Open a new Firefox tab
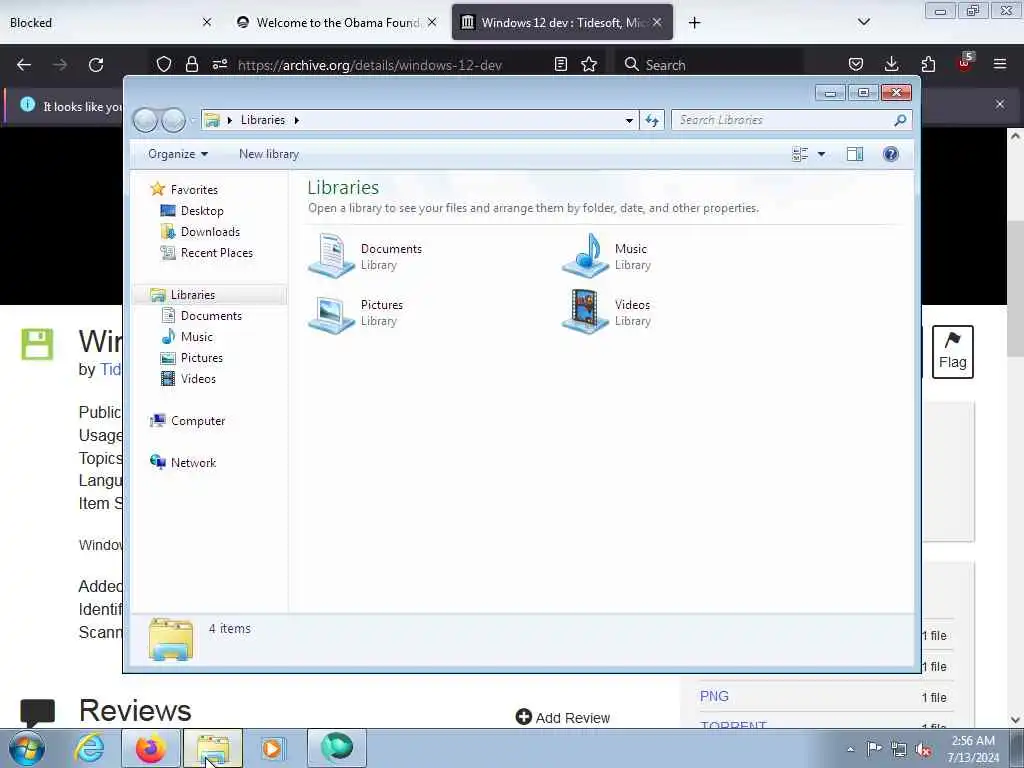 pos(694,23)
